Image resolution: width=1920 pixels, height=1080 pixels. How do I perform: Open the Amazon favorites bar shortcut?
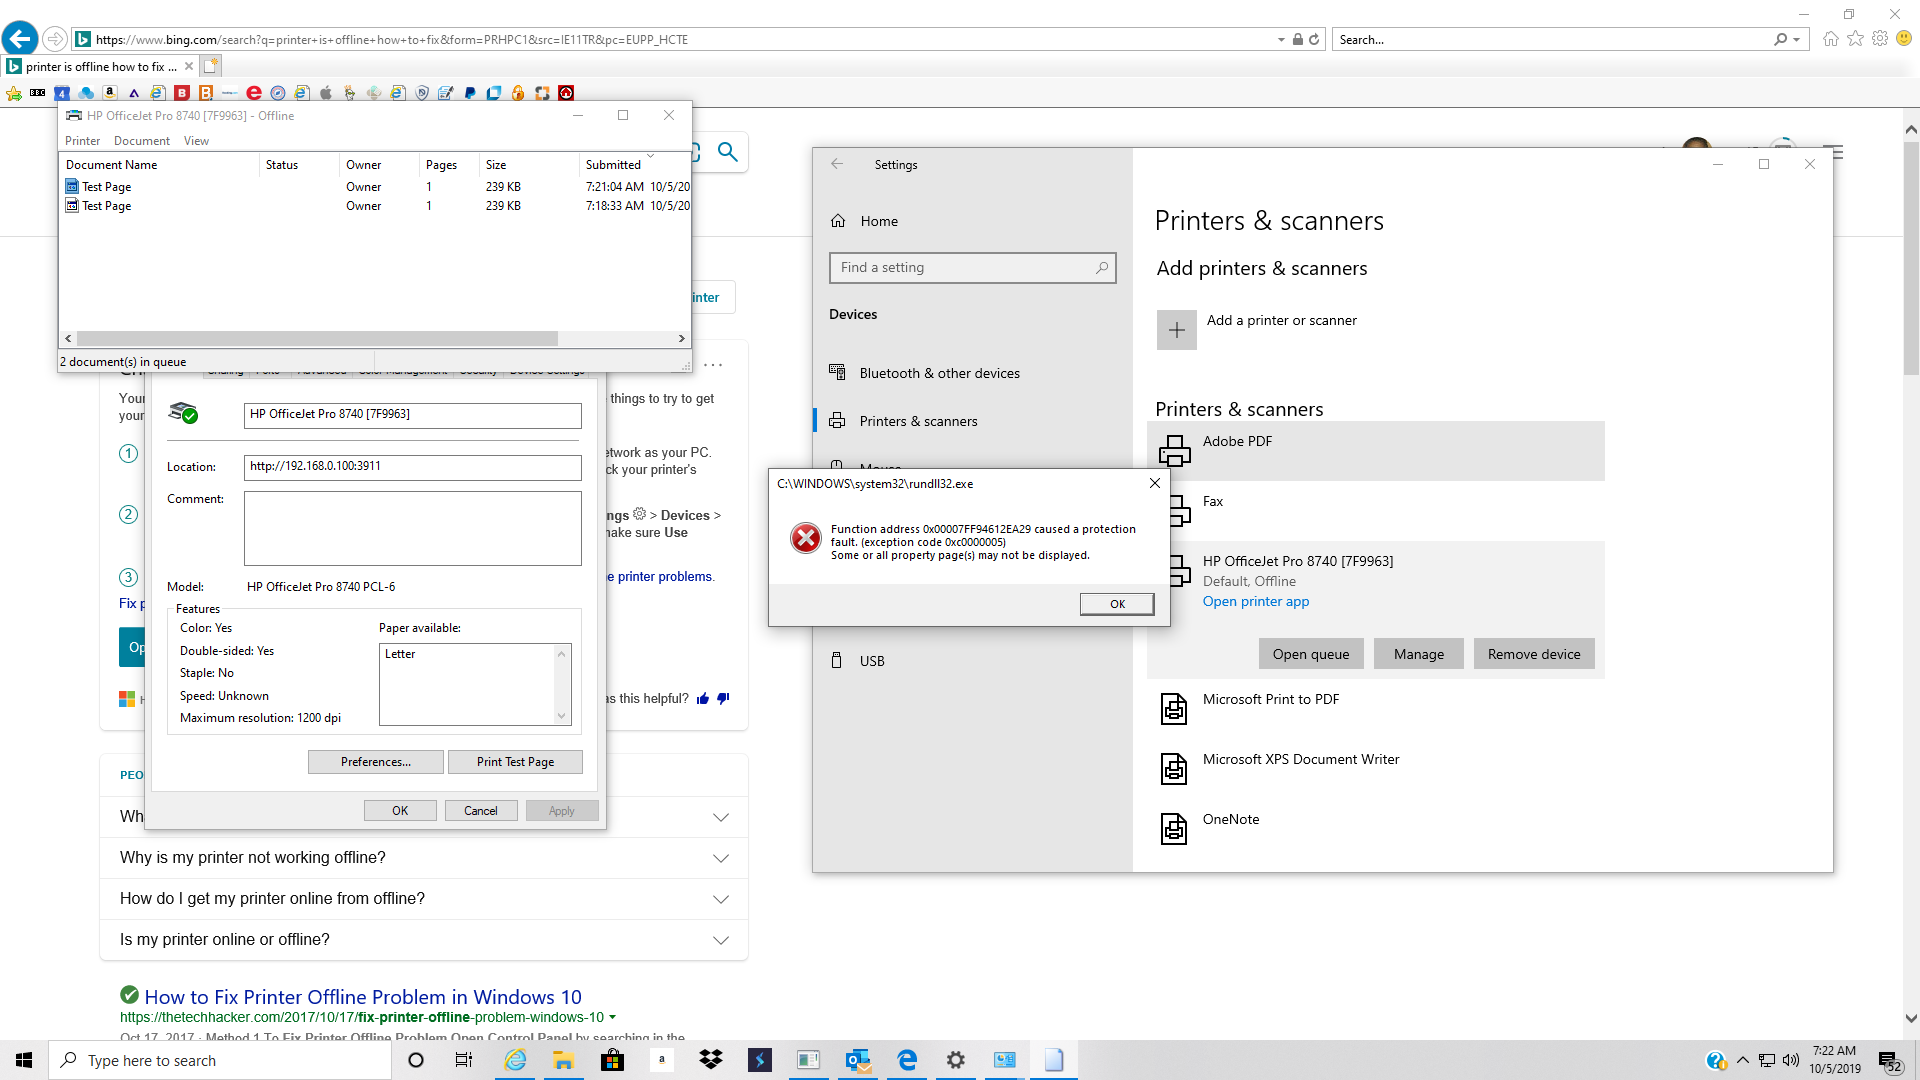coord(110,93)
